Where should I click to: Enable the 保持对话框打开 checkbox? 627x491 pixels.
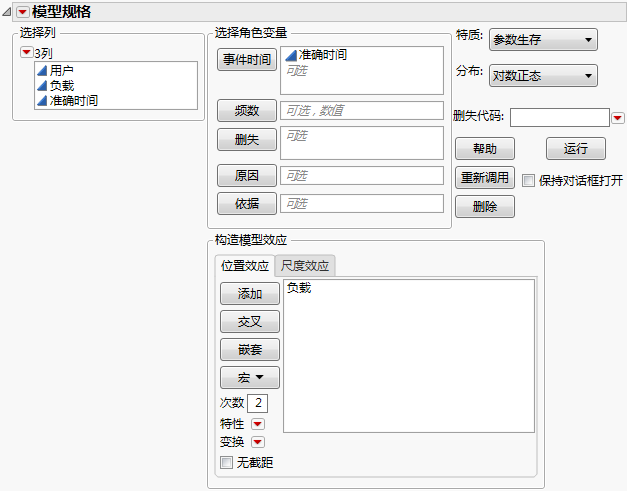(x=528, y=181)
